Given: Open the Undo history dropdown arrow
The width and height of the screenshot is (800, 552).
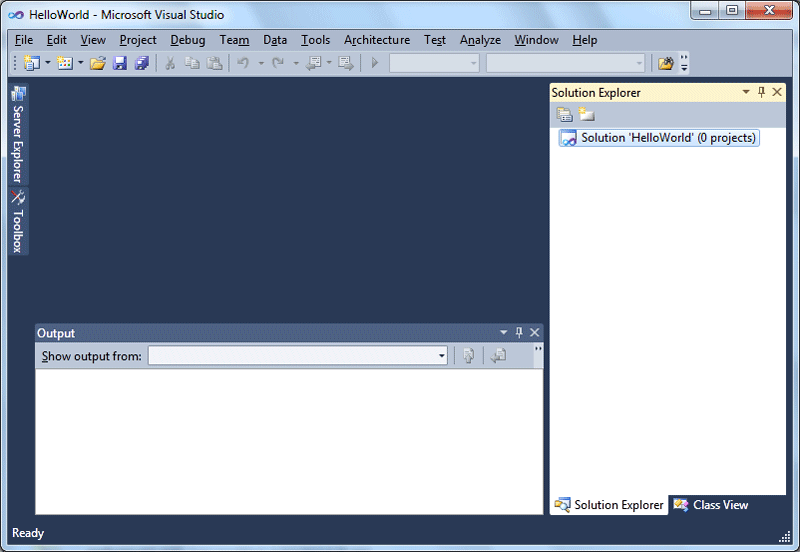Looking at the screenshot, I should [261, 63].
